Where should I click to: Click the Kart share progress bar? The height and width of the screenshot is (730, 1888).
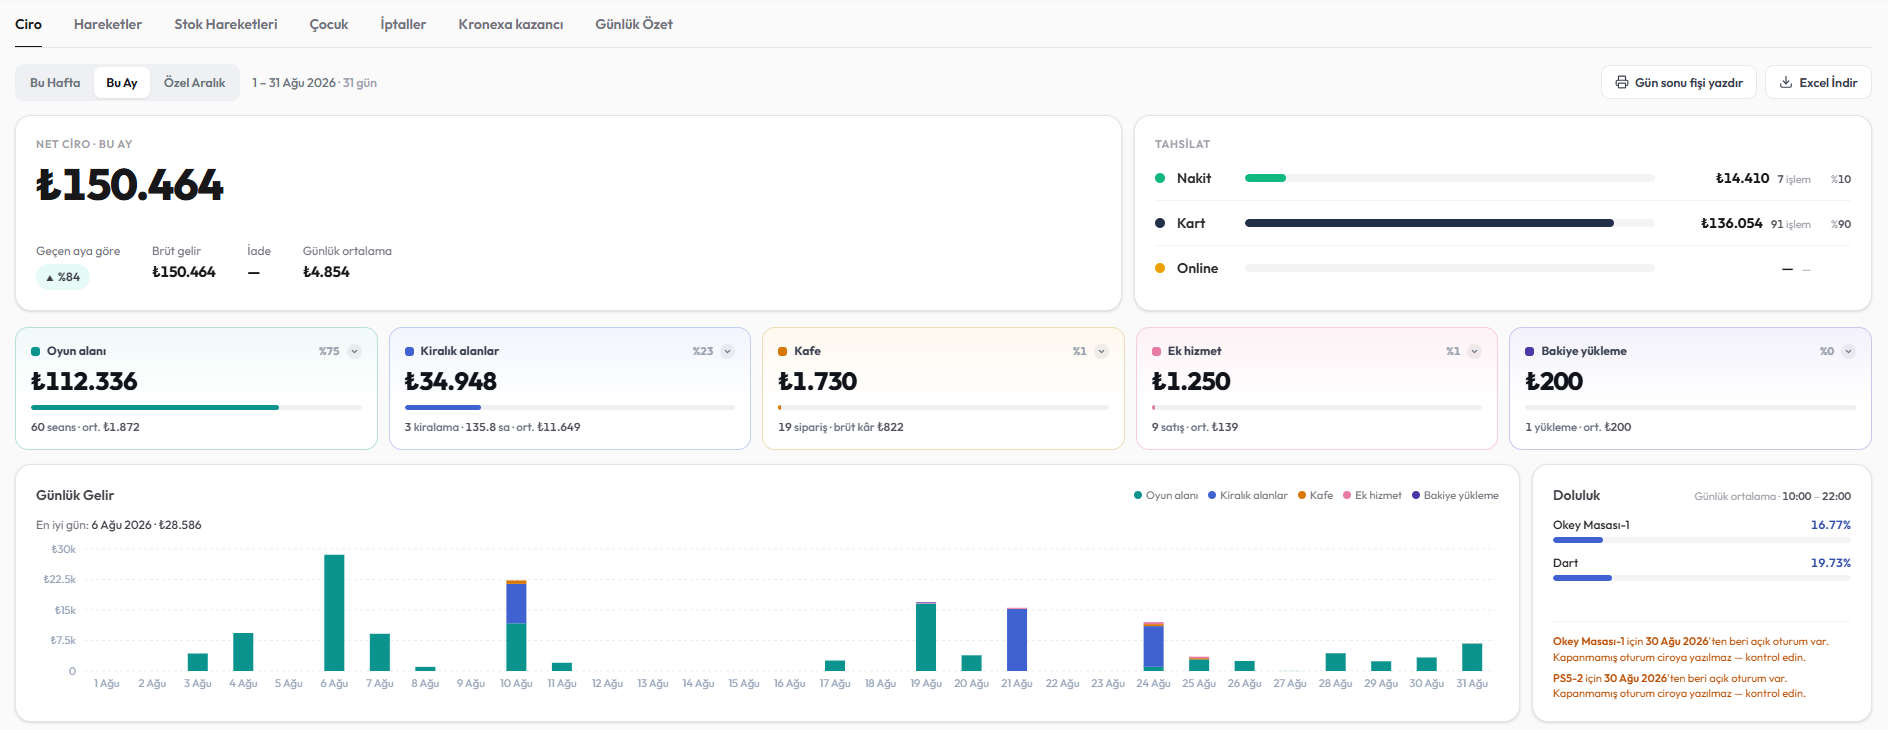click(1449, 223)
